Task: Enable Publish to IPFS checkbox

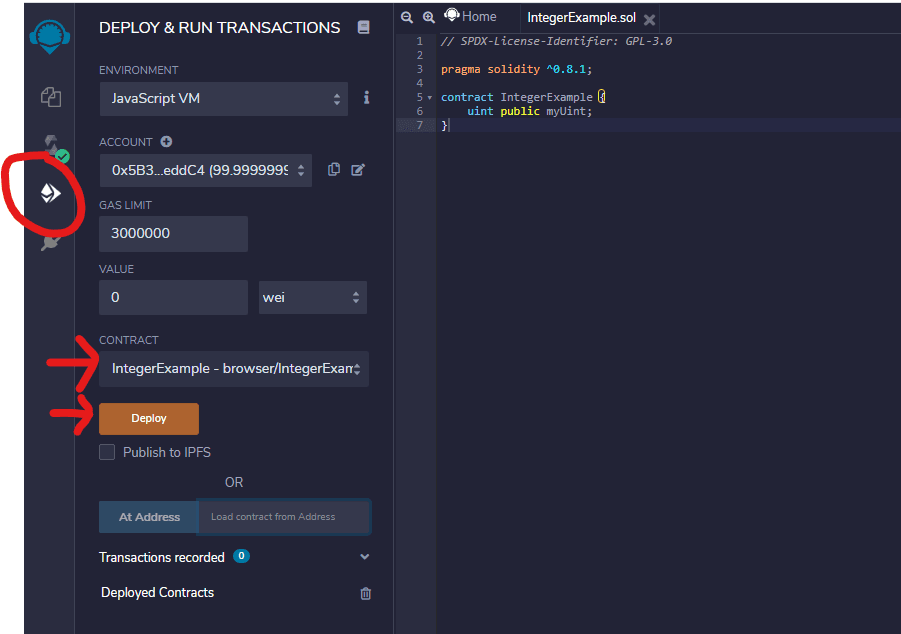Action: click(x=107, y=452)
